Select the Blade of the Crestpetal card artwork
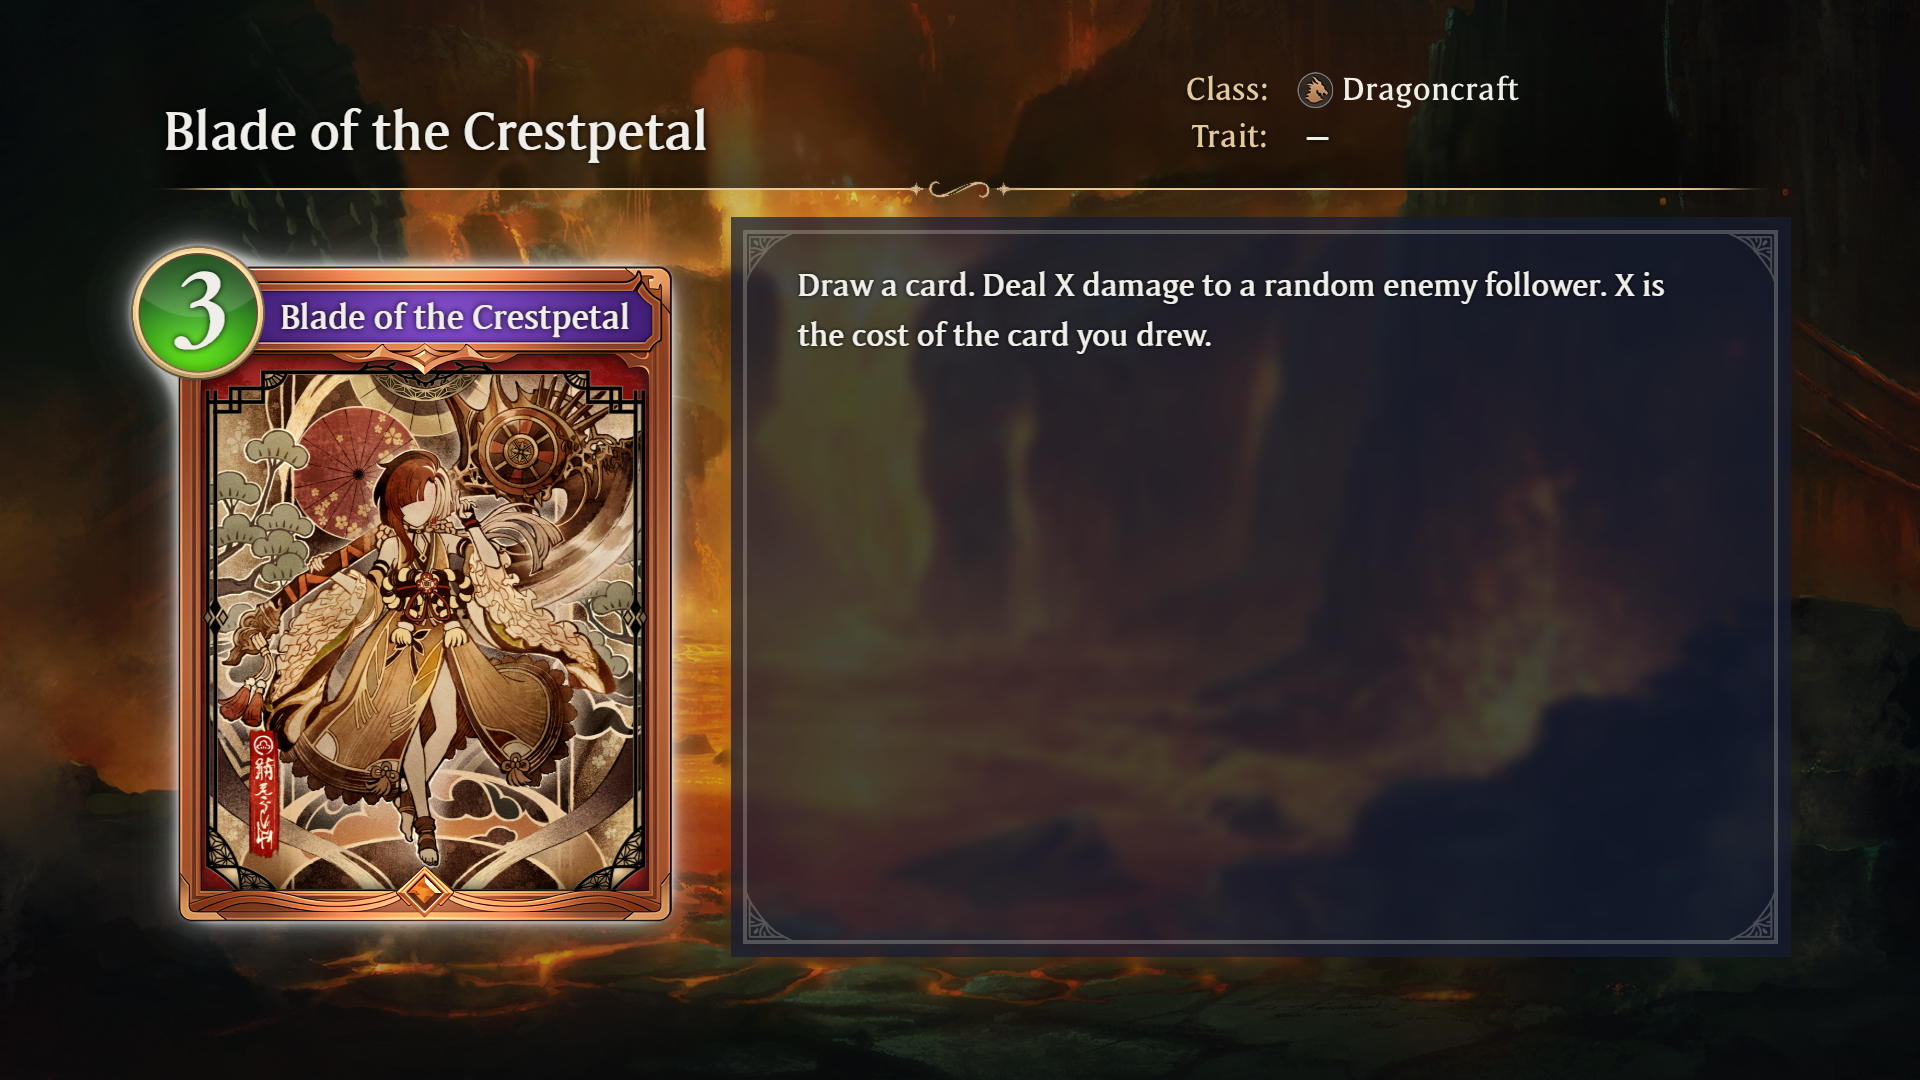 point(425,632)
